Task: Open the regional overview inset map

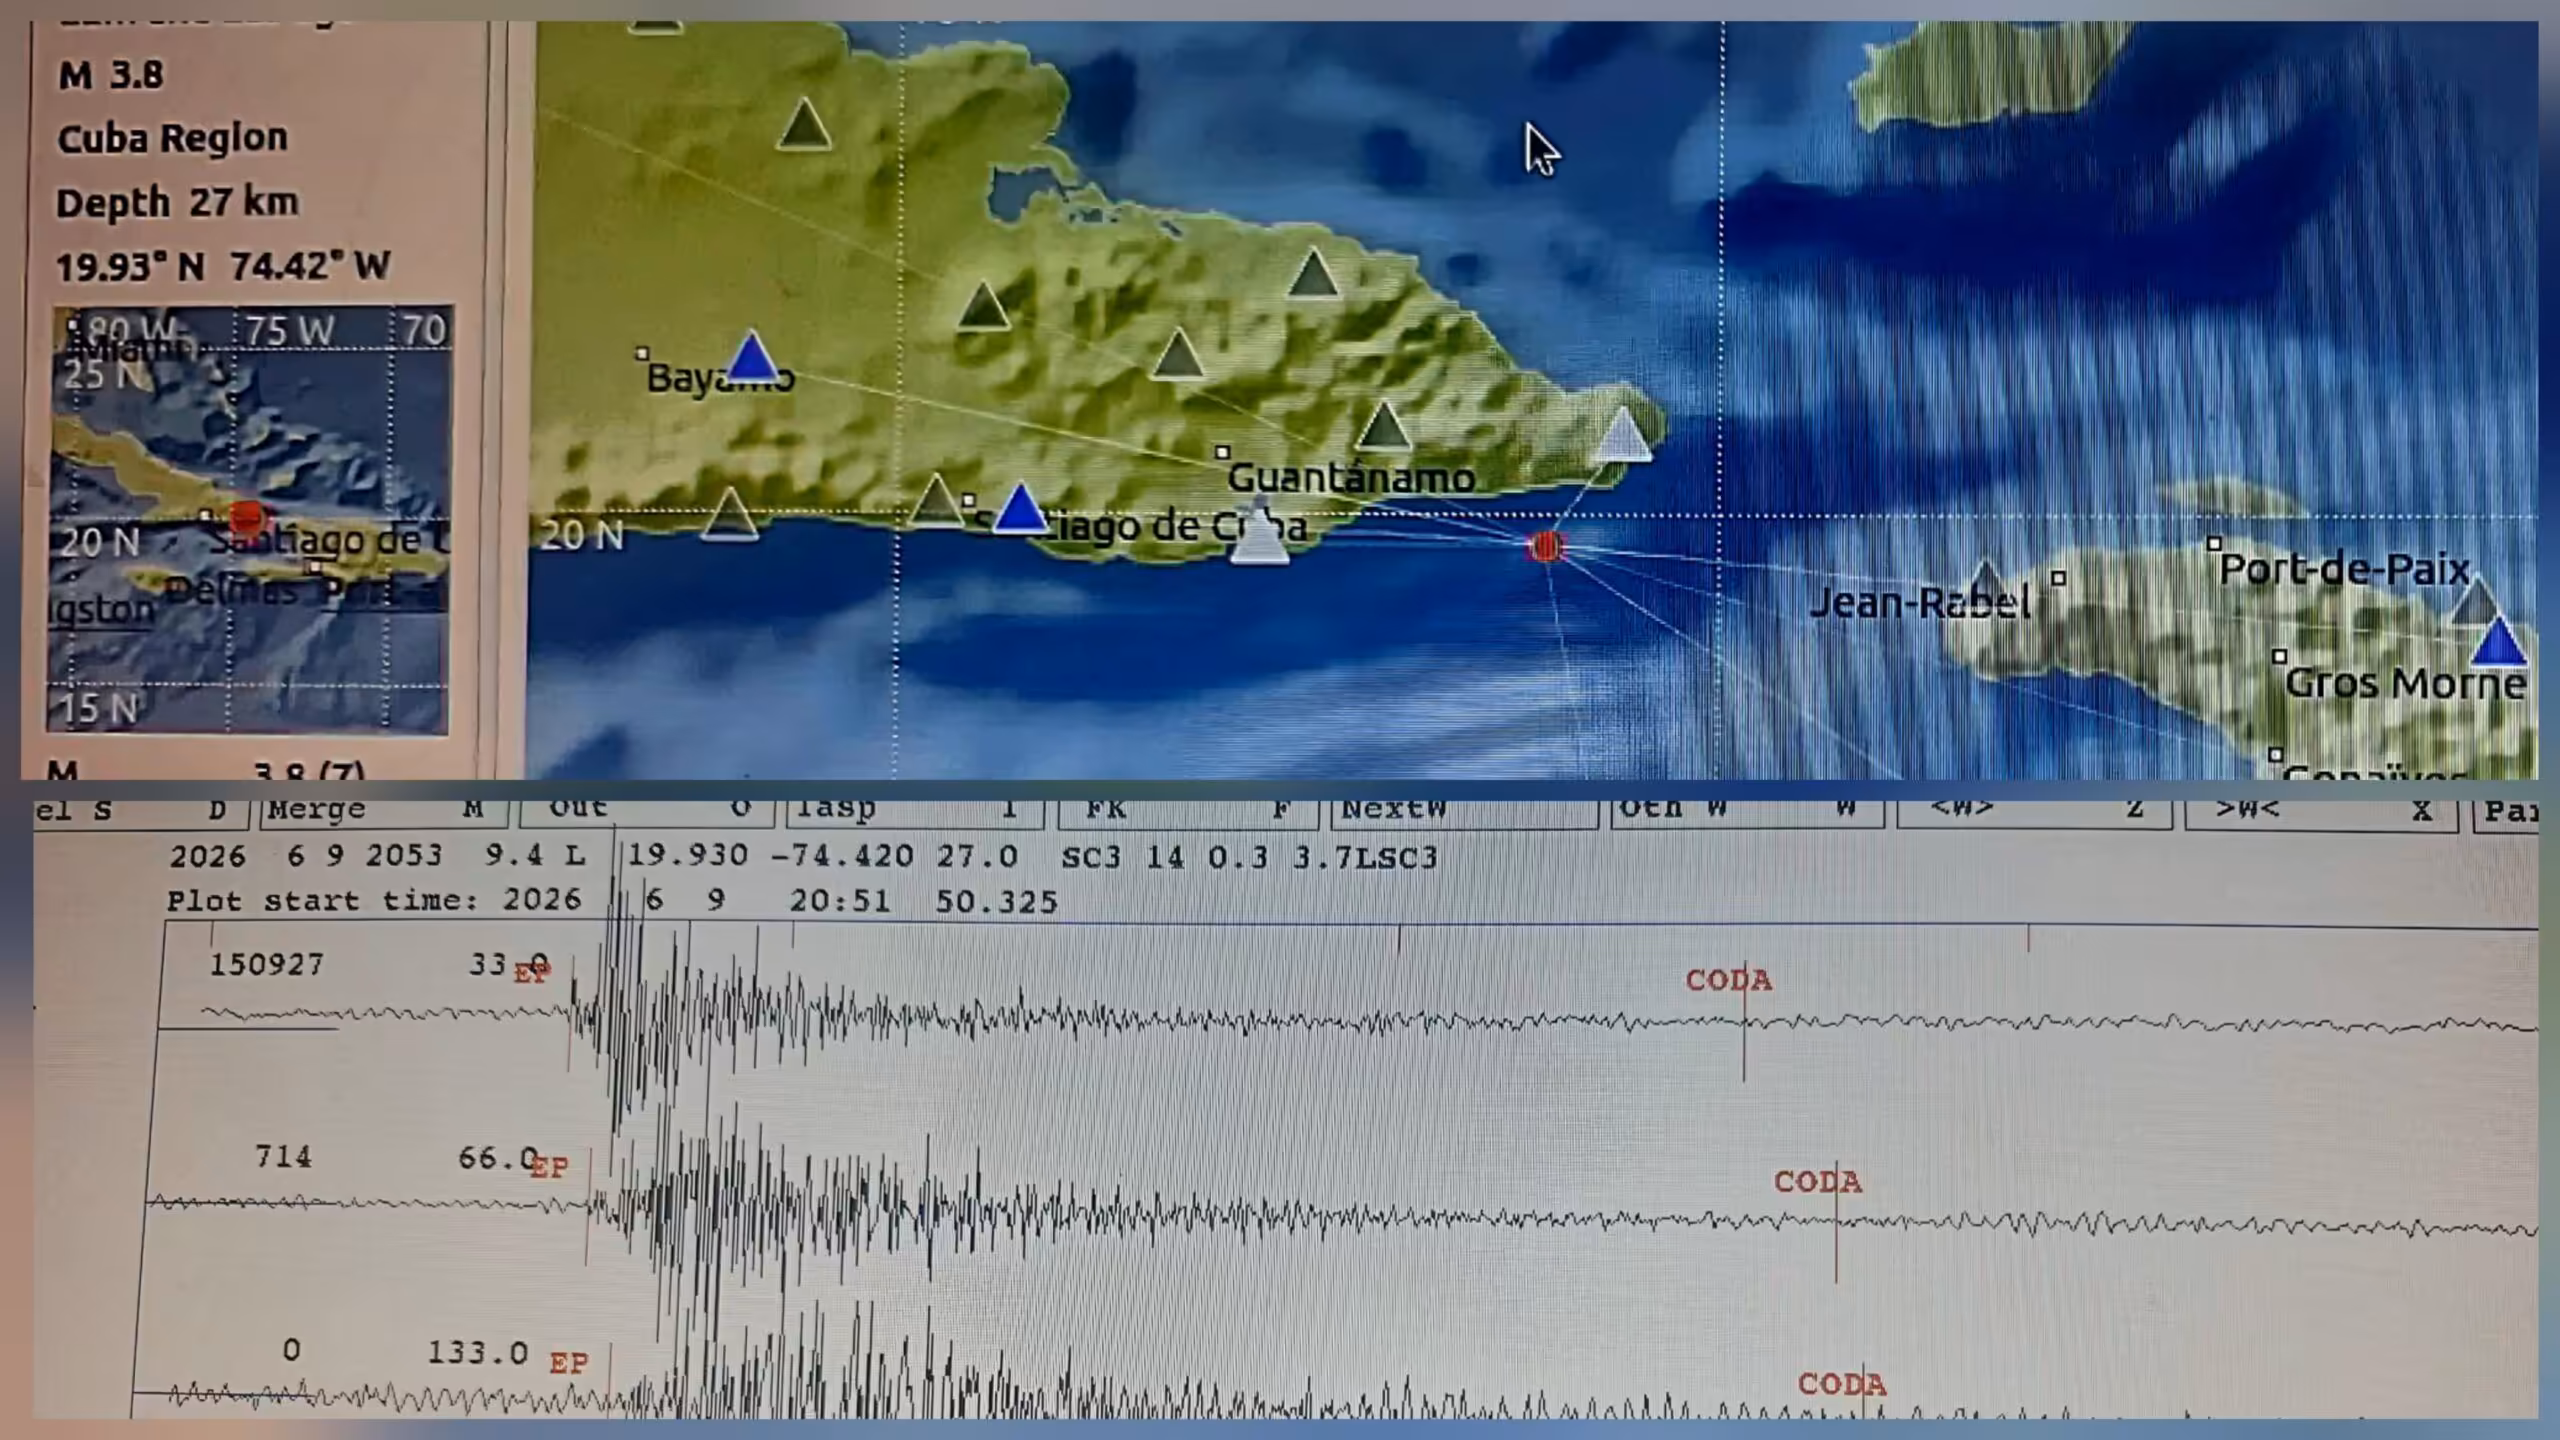Action: click(x=250, y=520)
